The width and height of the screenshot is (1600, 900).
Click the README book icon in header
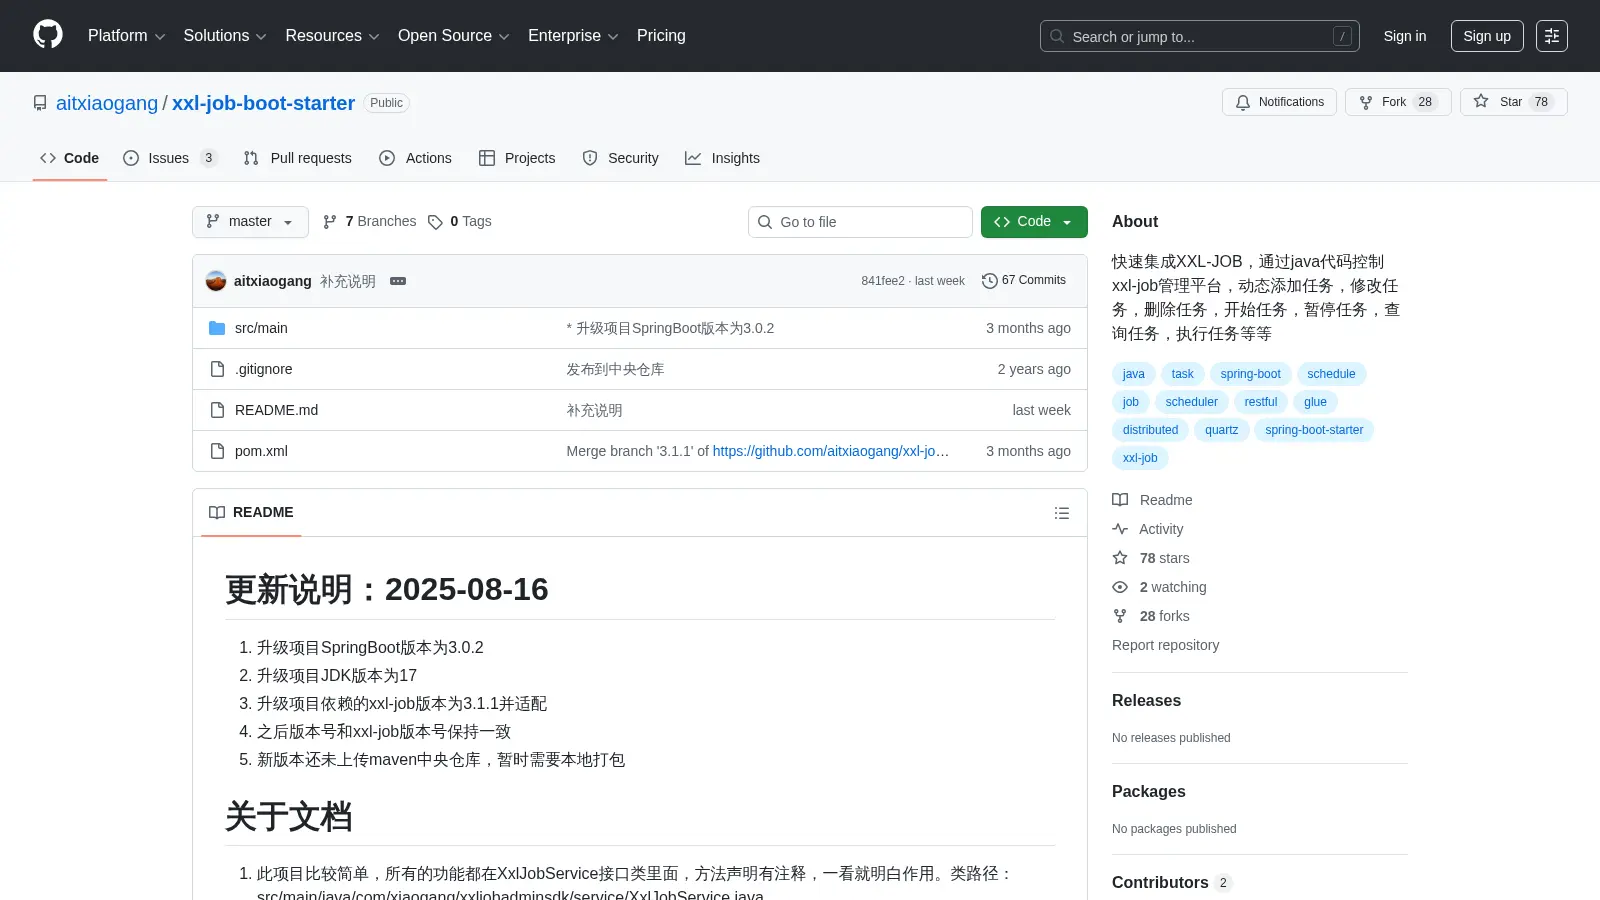[x=217, y=512]
